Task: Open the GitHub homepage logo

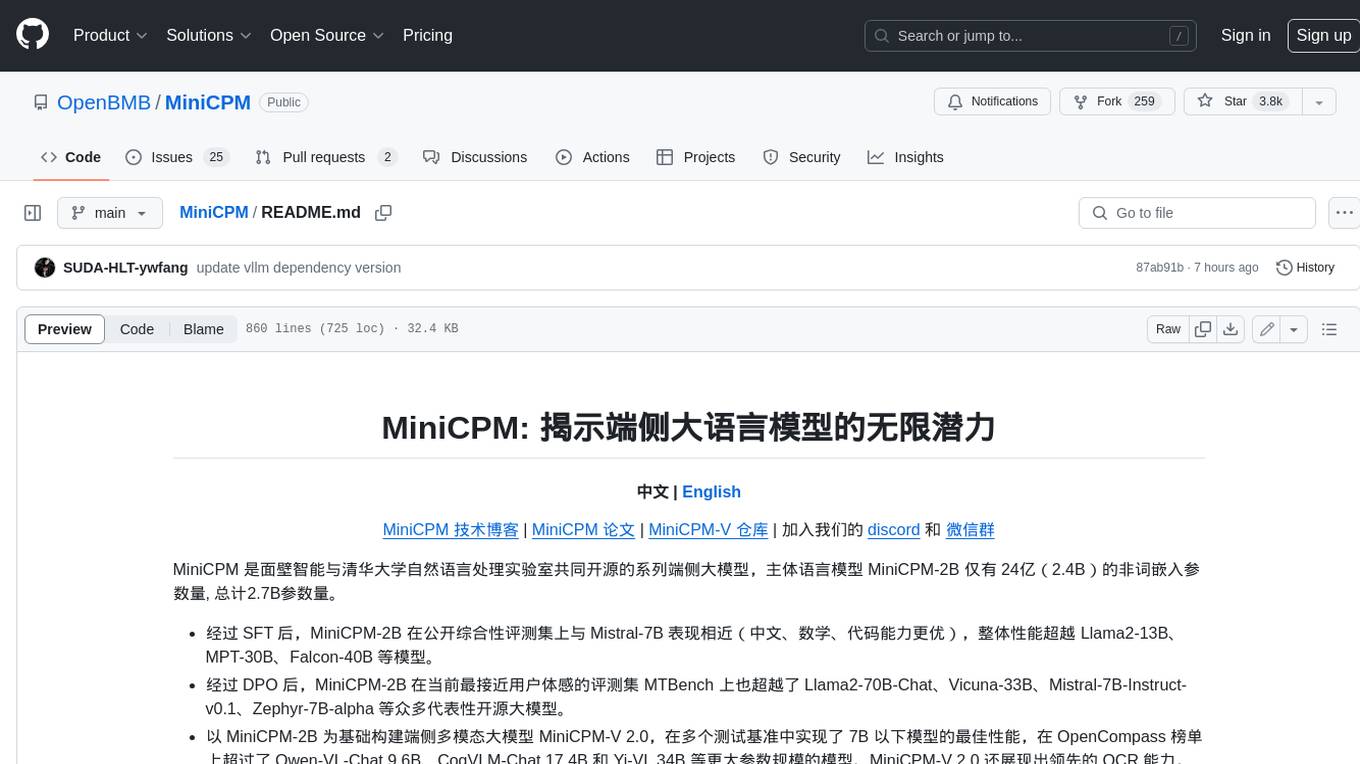Action: click(32, 35)
